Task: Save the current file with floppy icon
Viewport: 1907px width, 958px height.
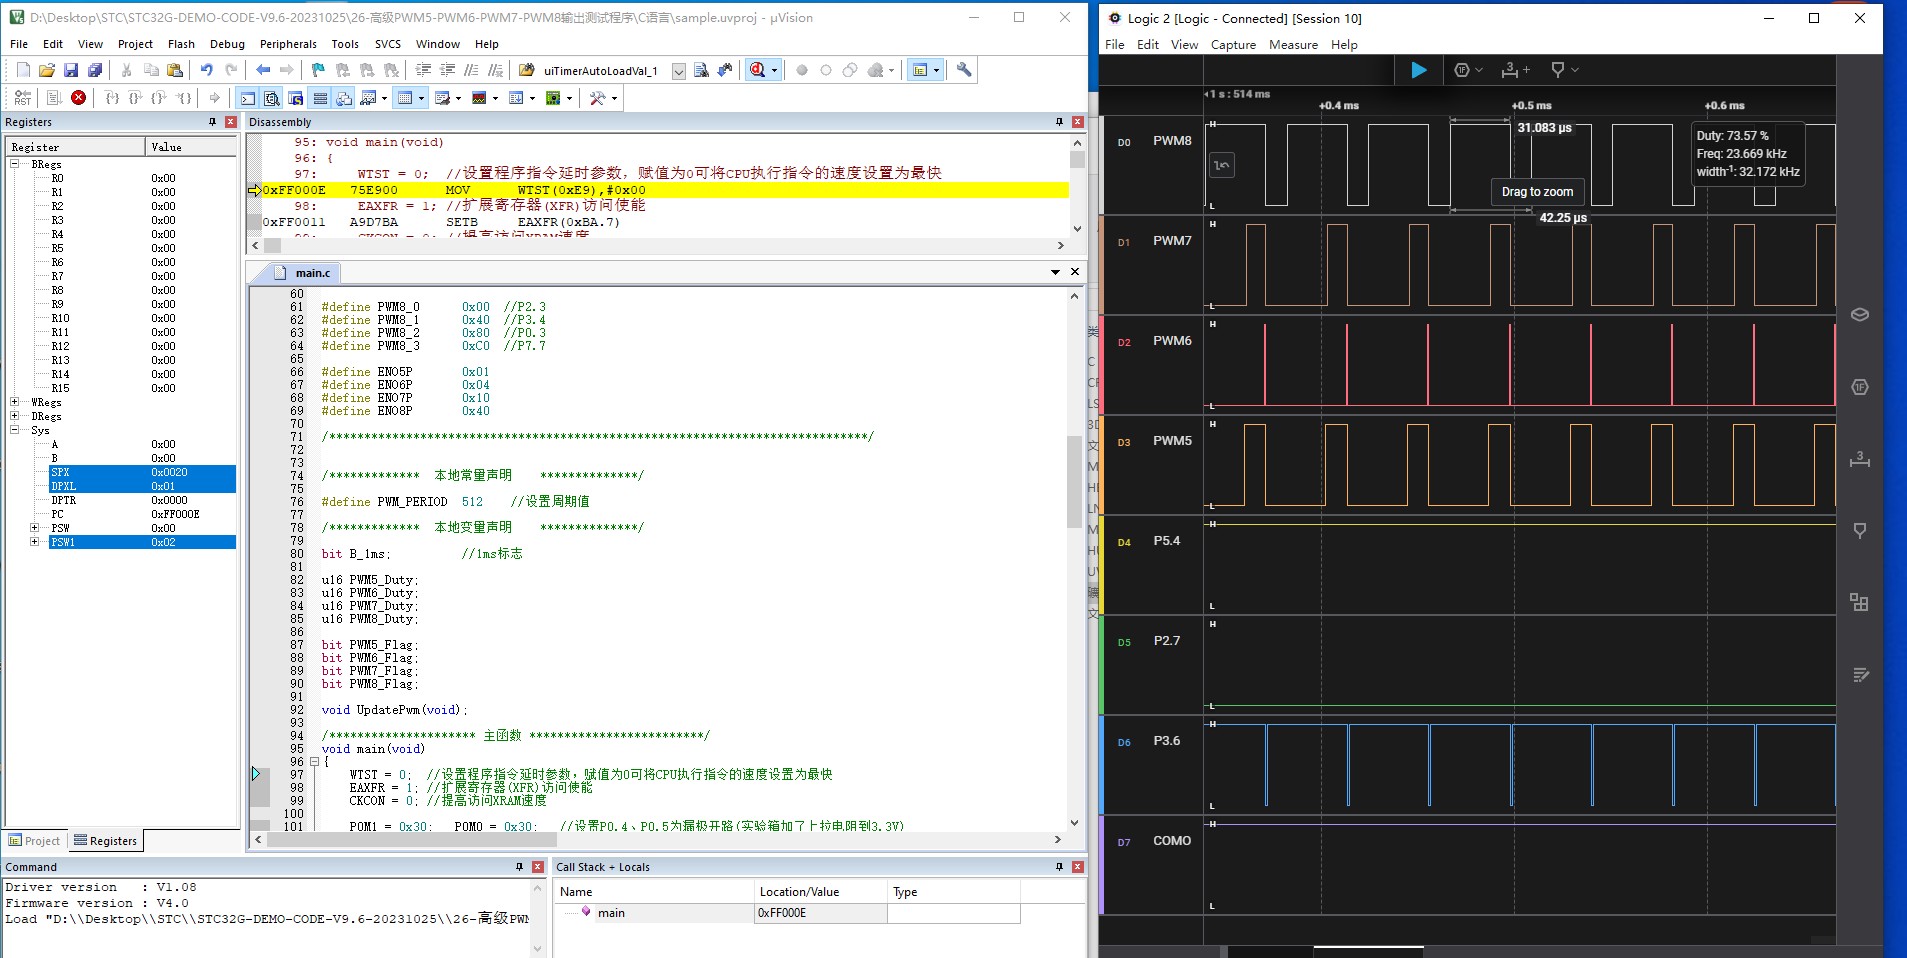Action: tap(71, 70)
